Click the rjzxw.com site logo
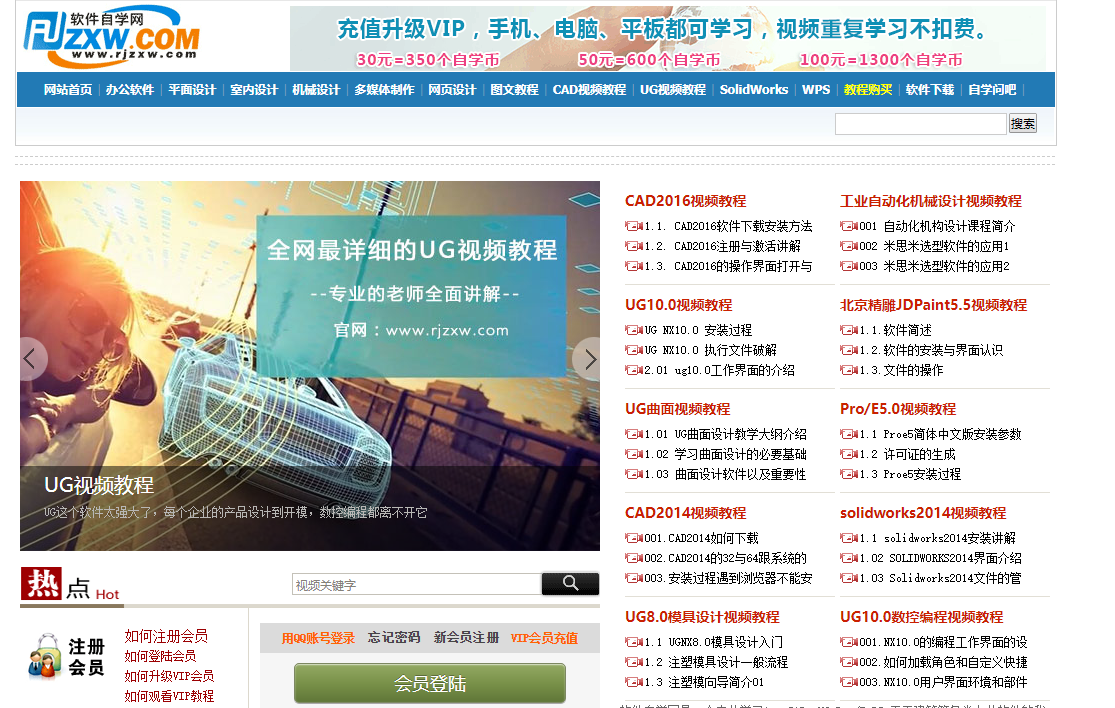The image size is (1115, 708). point(112,36)
